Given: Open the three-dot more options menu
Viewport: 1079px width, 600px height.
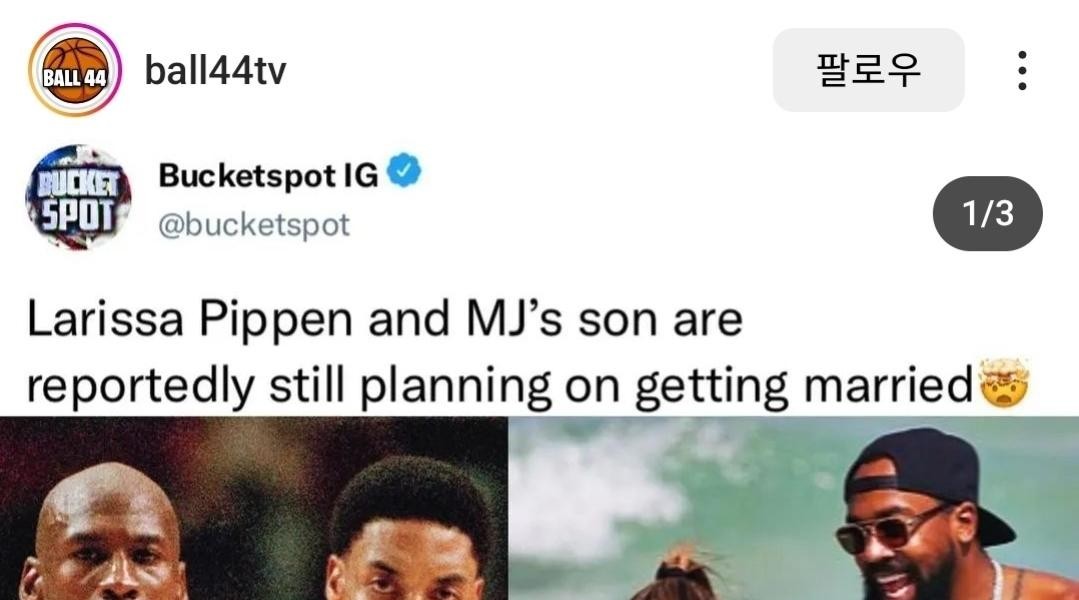Looking at the screenshot, I should point(1023,70).
